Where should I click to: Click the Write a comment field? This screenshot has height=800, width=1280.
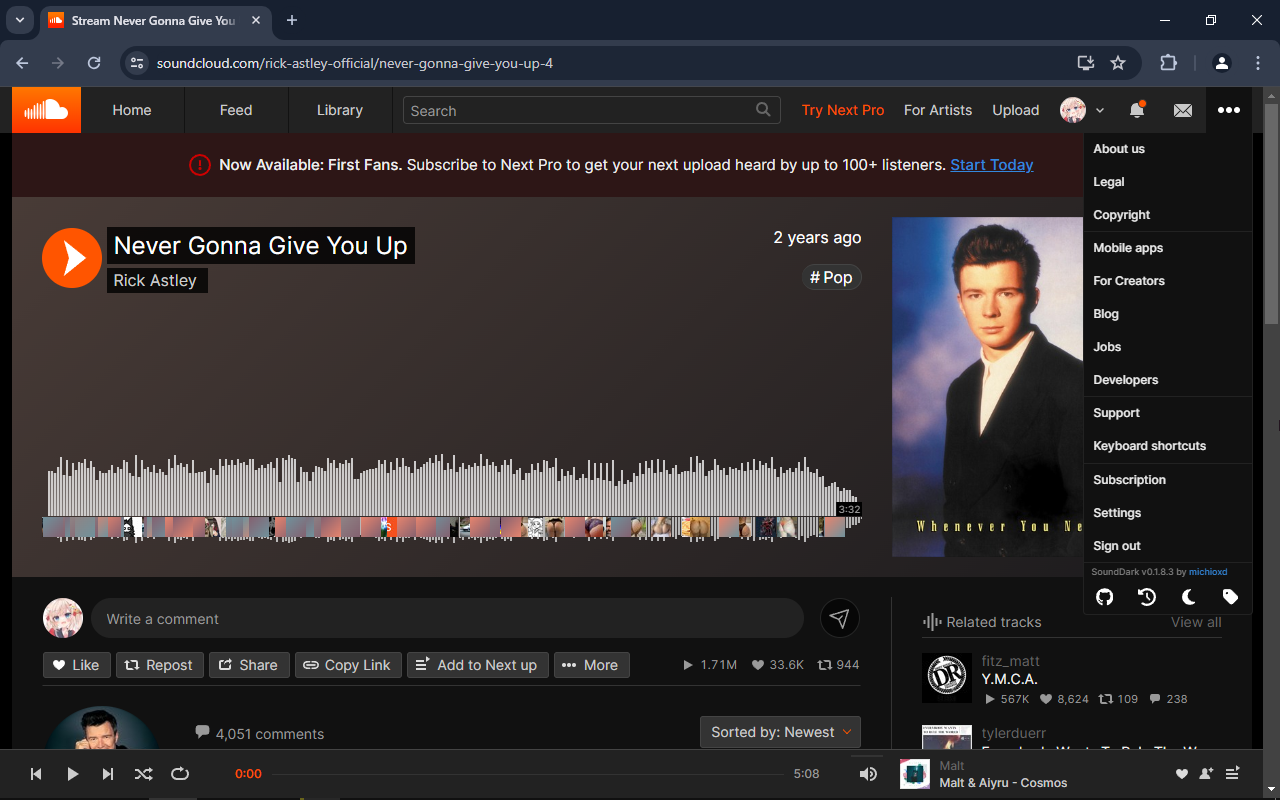pyautogui.click(x=447, y=619)
